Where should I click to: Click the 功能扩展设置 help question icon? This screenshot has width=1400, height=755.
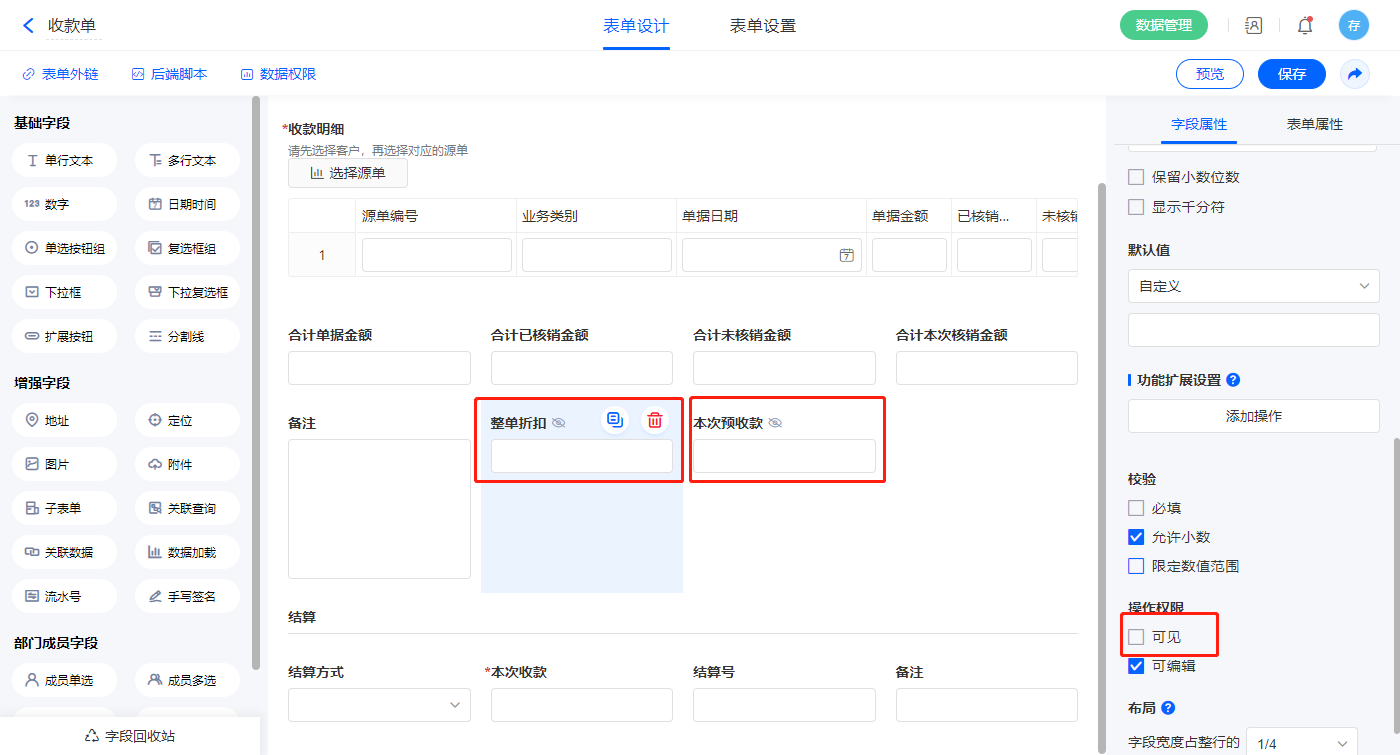[x=1233, y=380]
